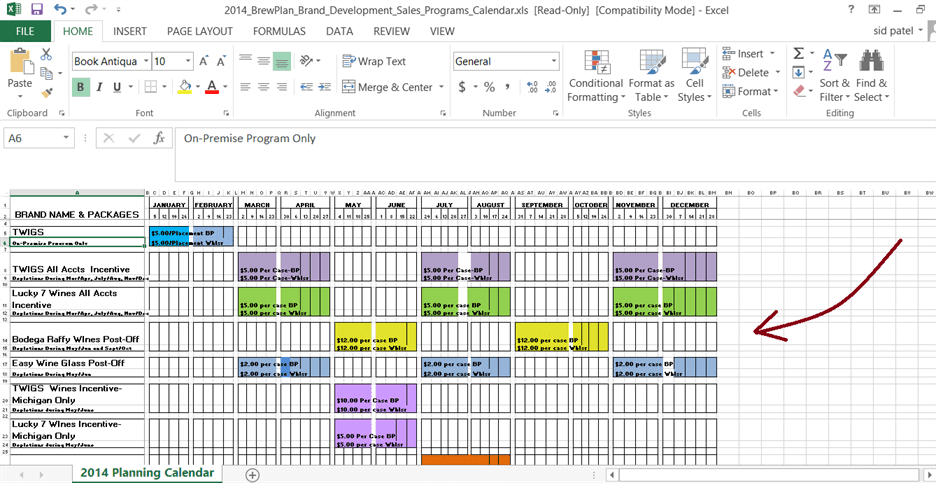The width and height of the screenshot is (936, 483).
Task: Toggle Underline formatting
Action: tap(116, 87)
